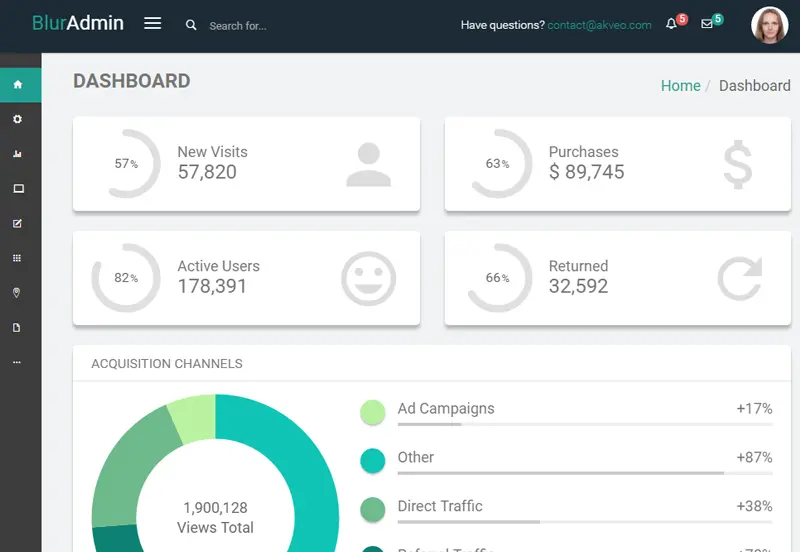Open the edit form sidebar icon
Screen dimensions: 800x552
point(17,223)
